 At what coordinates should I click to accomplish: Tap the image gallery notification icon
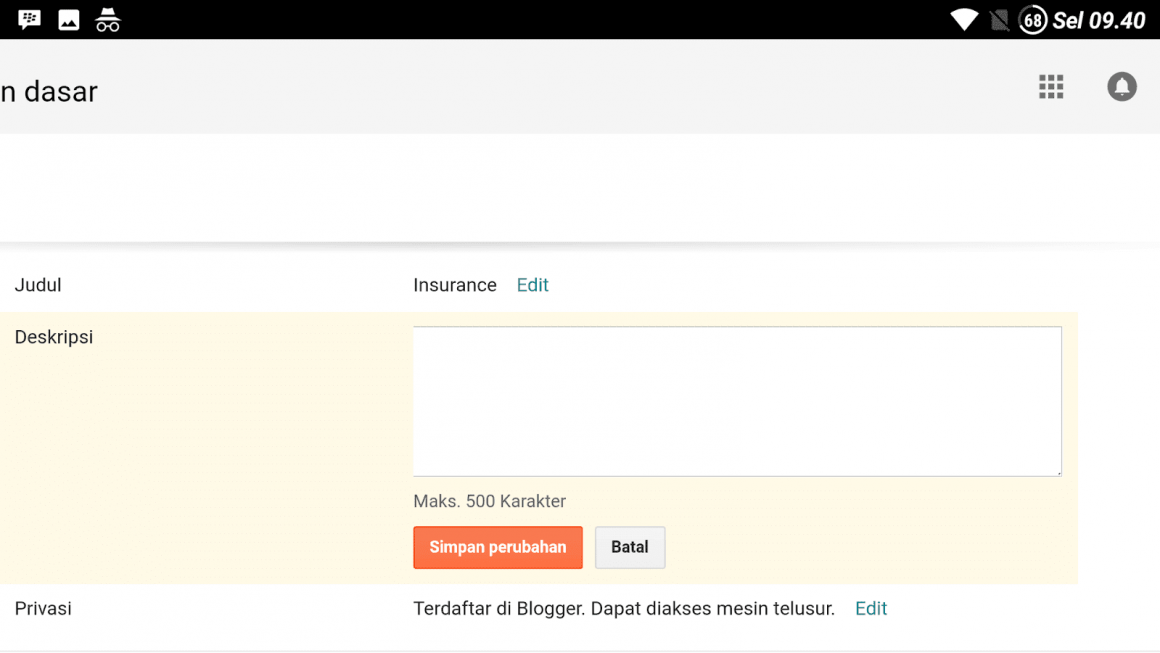tap(69, 20)
